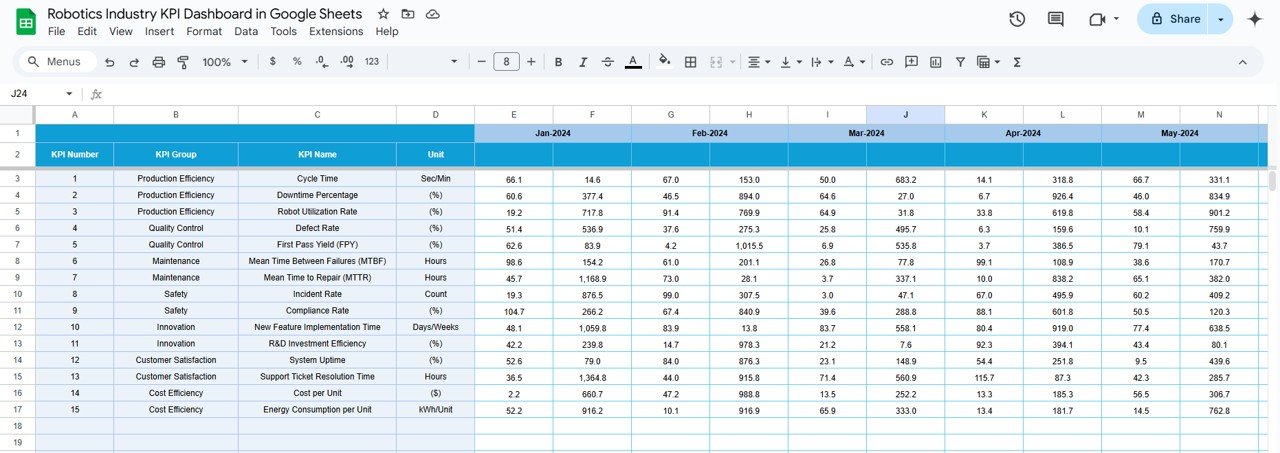Print the spreadsheet
This screenshot has width=1280, height=453.
point(158,62)
